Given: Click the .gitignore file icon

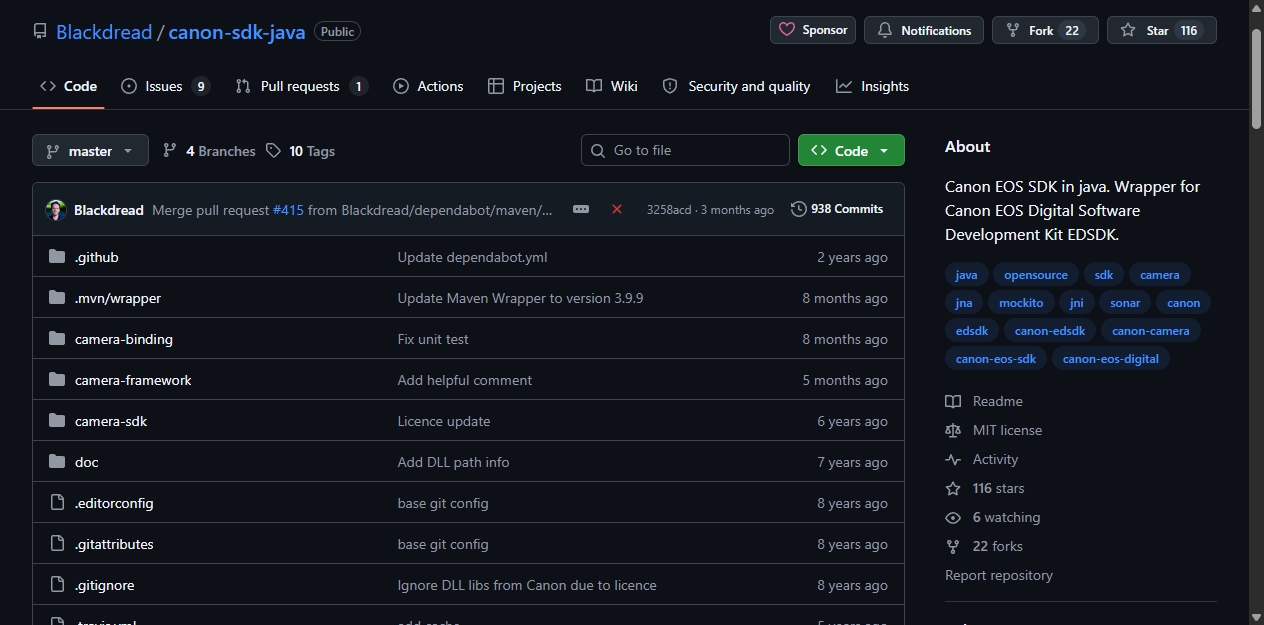Looking at the screenshot, I should 57,585.
